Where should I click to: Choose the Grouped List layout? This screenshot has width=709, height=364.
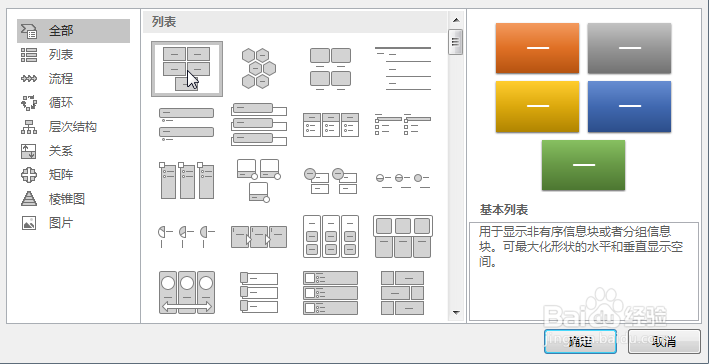coord(331,236)
